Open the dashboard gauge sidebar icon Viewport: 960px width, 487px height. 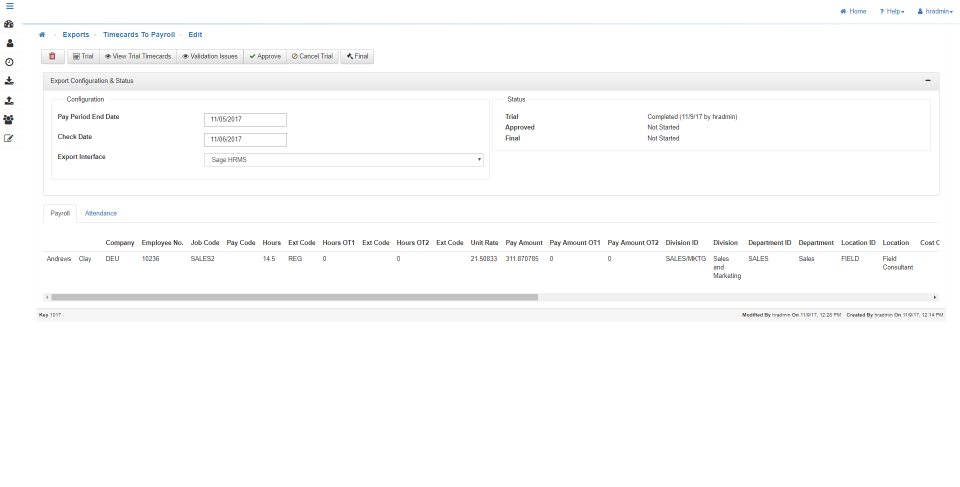tap(9, 25)
